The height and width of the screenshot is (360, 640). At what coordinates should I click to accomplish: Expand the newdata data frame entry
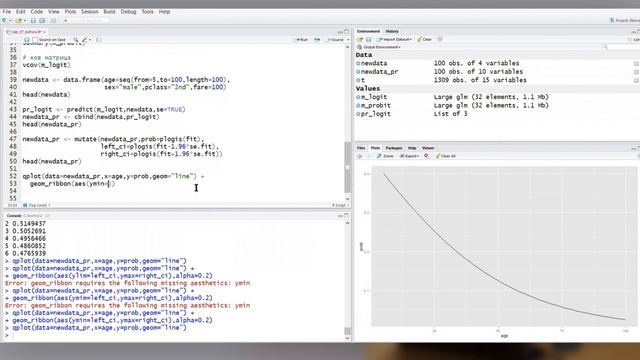358,63
